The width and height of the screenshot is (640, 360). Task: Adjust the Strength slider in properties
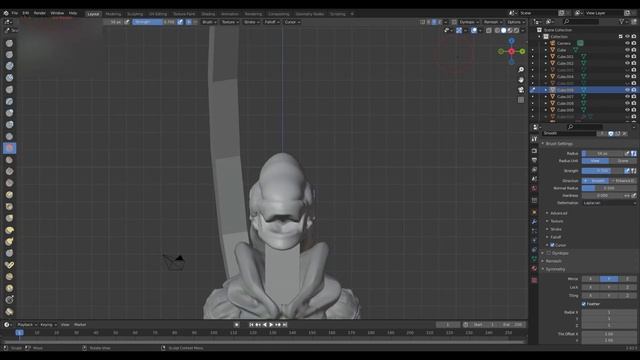(602, 171)
